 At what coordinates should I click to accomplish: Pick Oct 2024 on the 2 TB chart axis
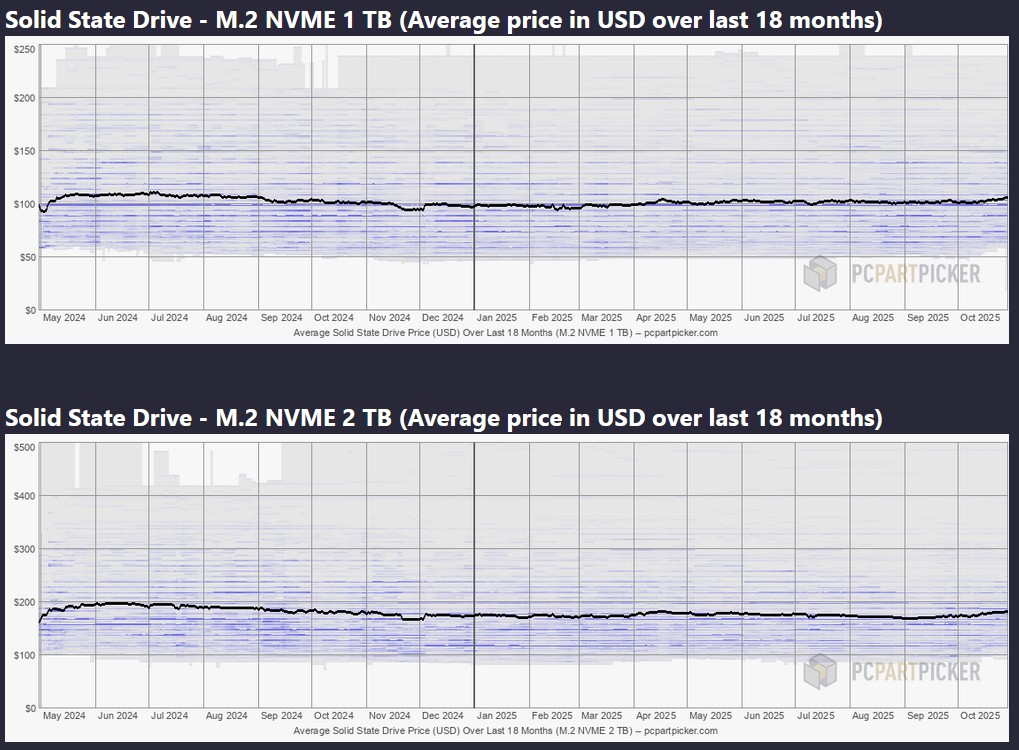point(334,716)
